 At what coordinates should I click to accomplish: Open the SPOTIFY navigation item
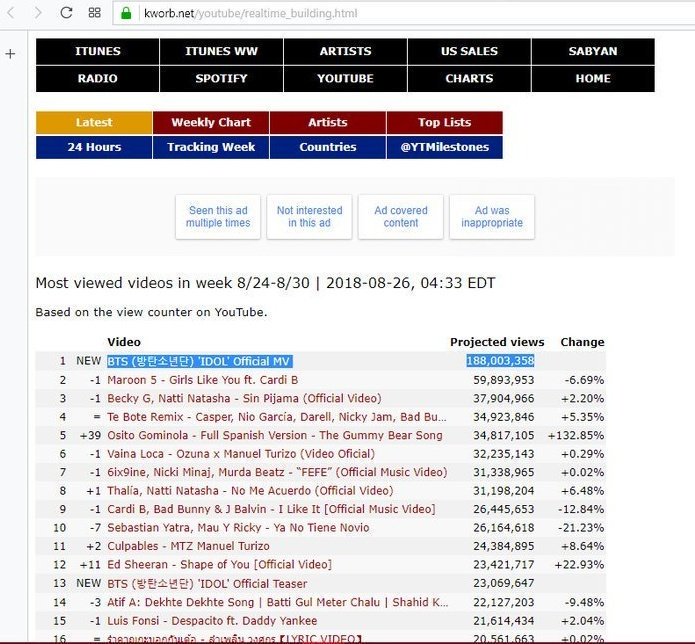pos(221,79)
